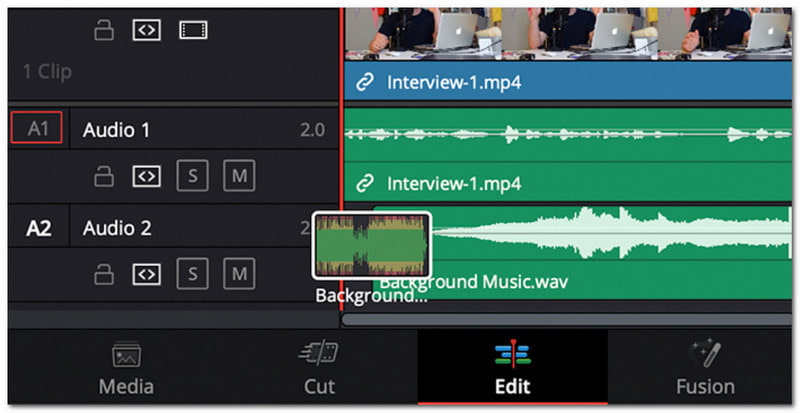Click the Audio 1 track name
This screenshot has width=800, height=413.
pos(116,130)
